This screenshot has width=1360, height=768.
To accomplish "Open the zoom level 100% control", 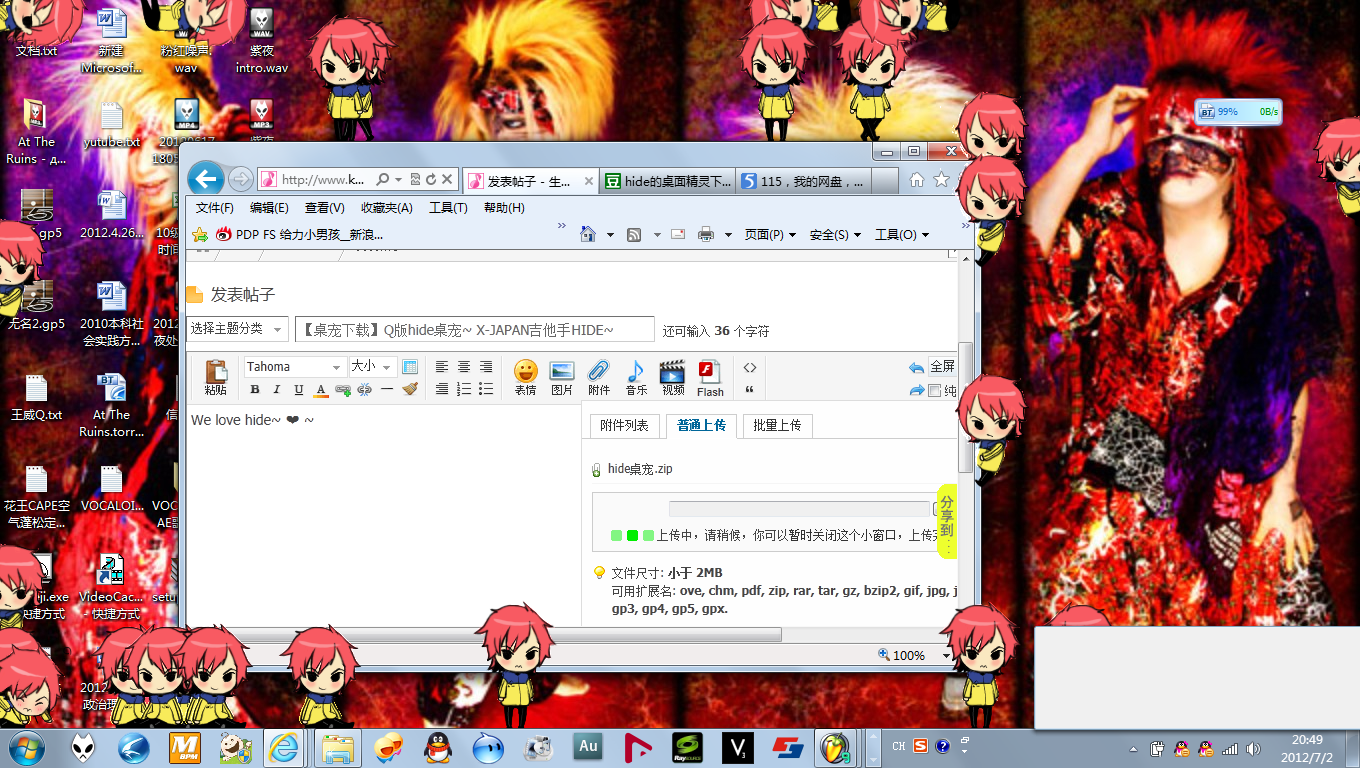I will (914, 655).
